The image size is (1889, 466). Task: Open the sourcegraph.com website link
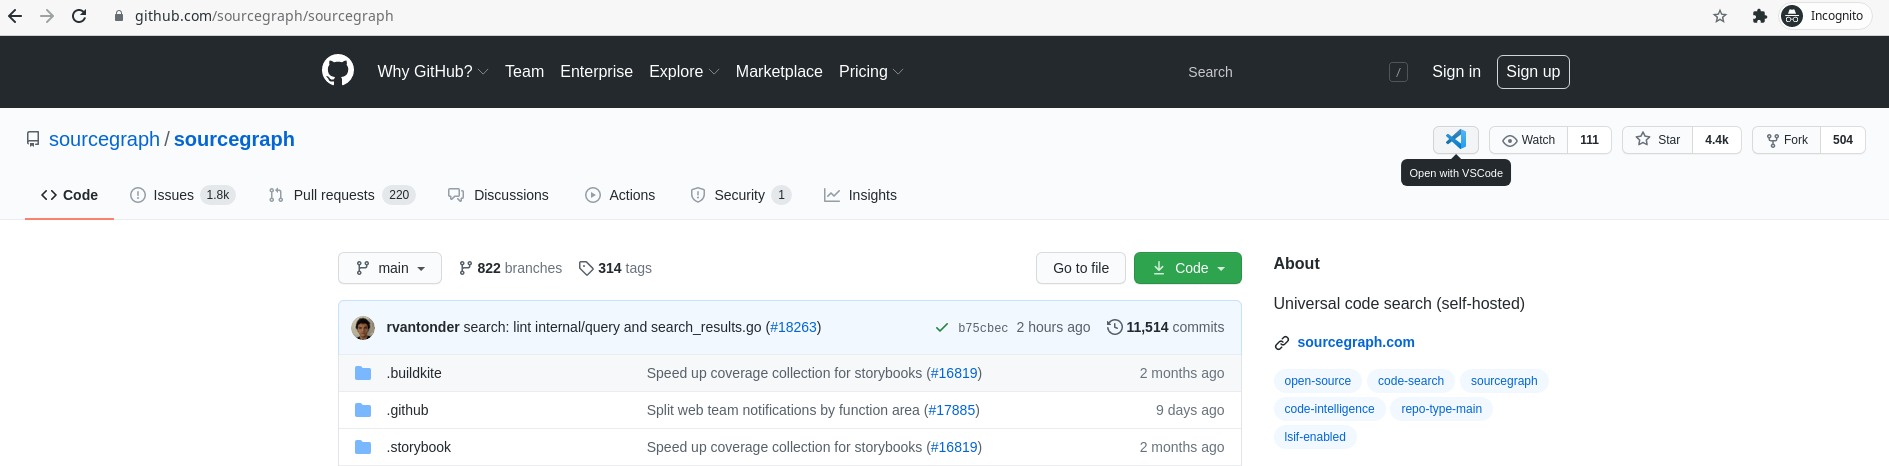(x=1355, y=342)
